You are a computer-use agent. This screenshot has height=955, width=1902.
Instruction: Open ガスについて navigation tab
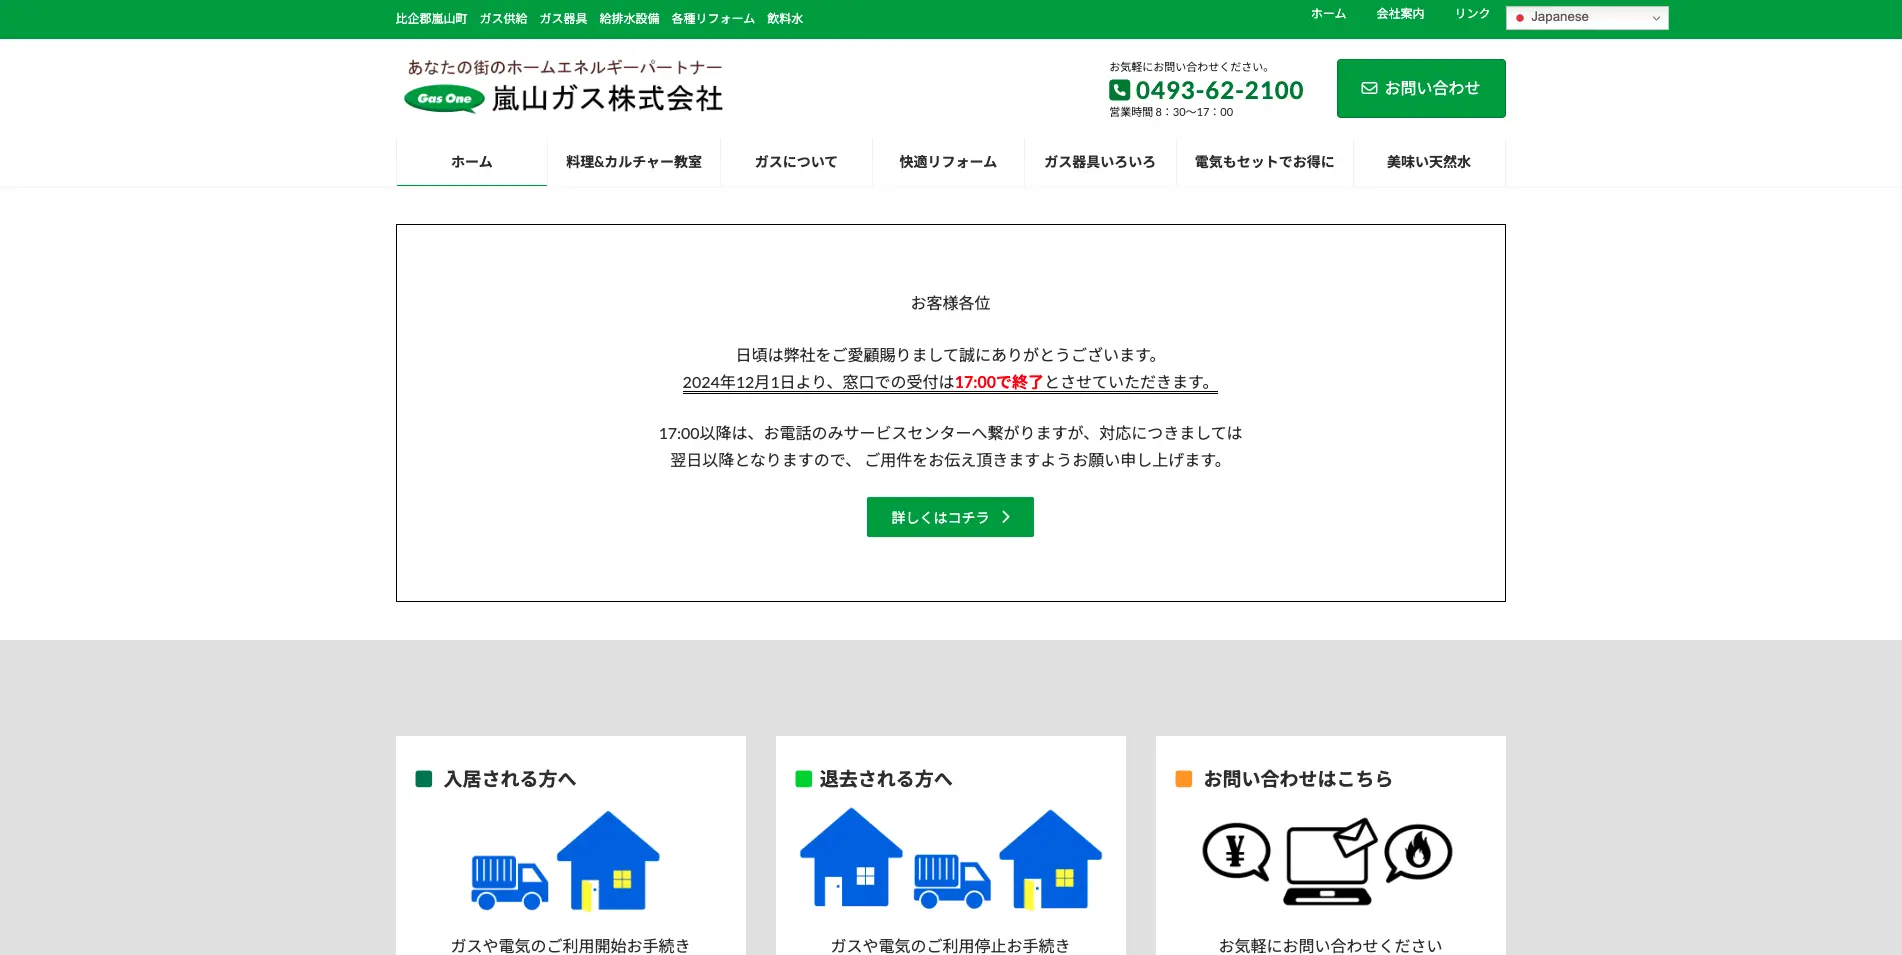tap(796, 162)
